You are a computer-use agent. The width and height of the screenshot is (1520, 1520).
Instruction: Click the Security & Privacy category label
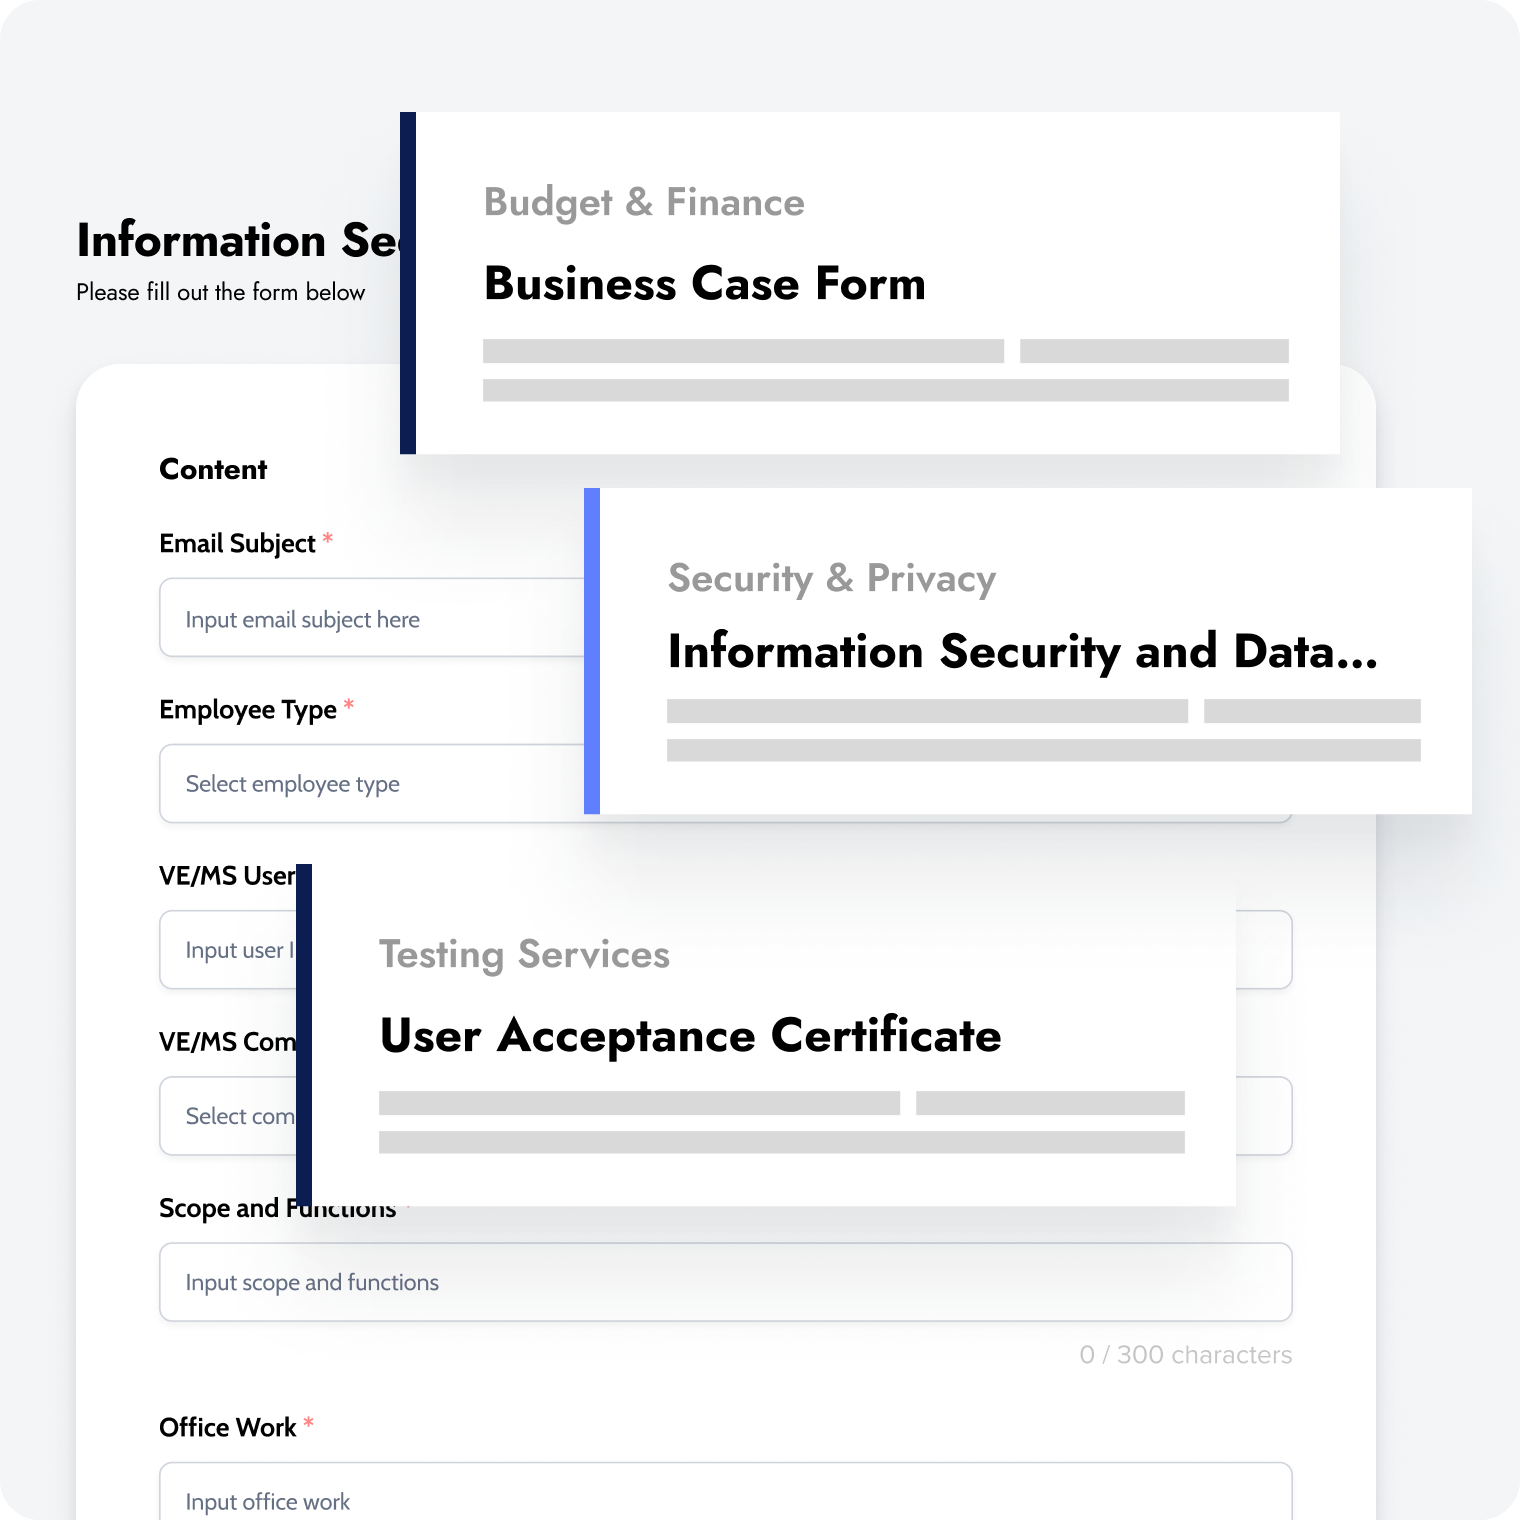point(831,579)
